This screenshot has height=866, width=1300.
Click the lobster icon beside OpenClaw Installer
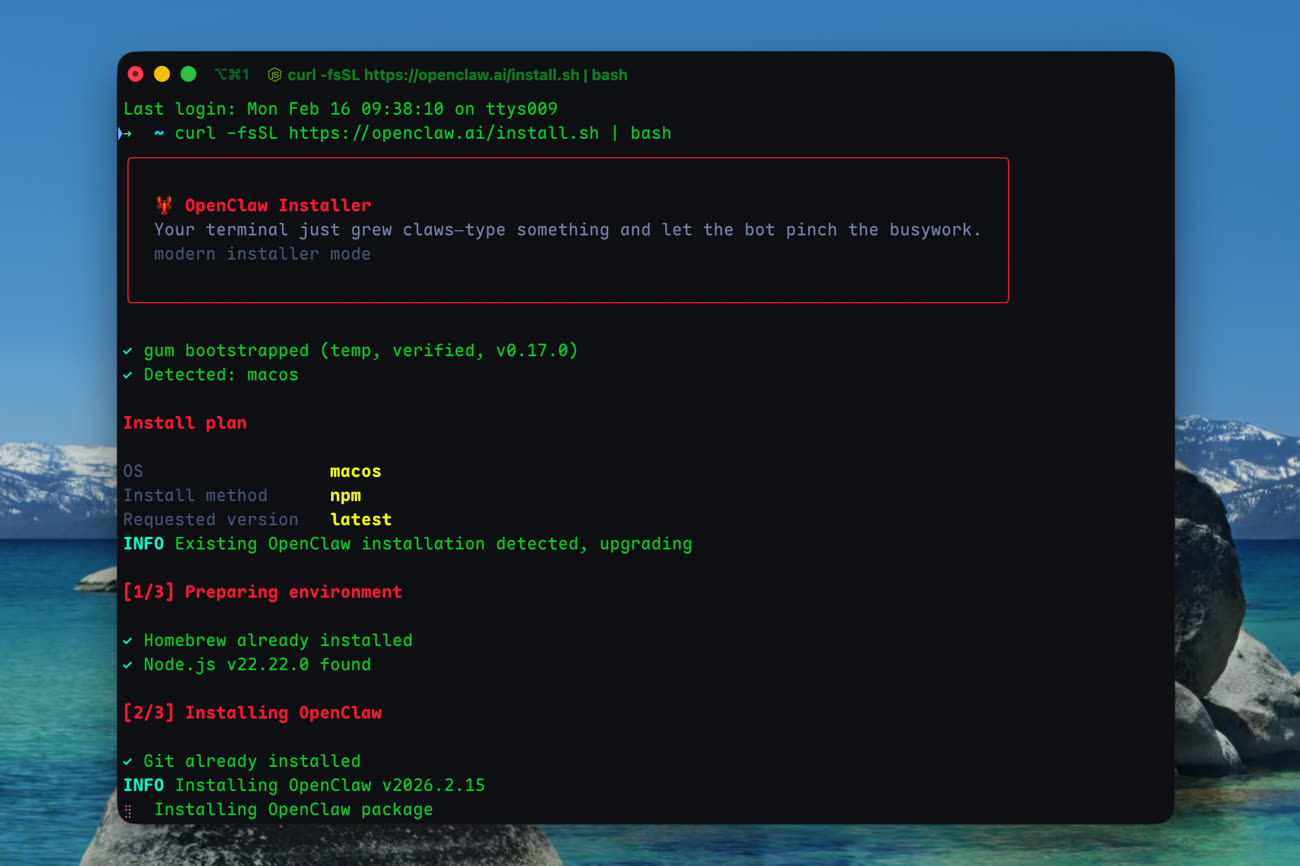(164, 205)
